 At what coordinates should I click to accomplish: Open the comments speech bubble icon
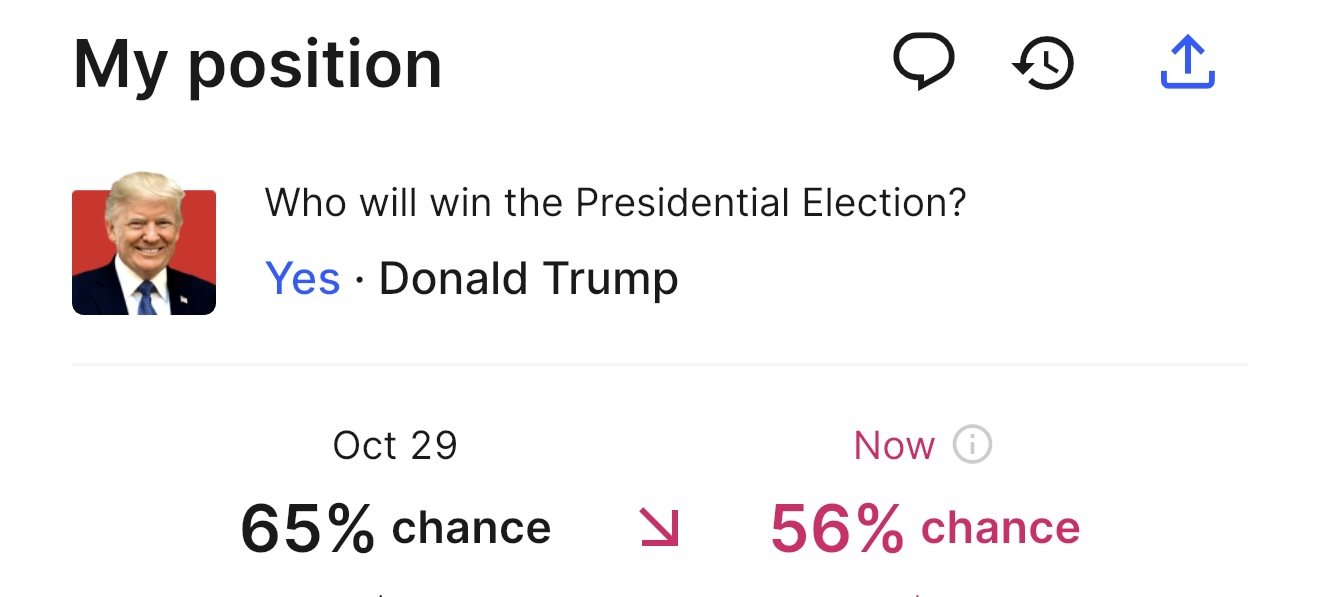point(923,62)
